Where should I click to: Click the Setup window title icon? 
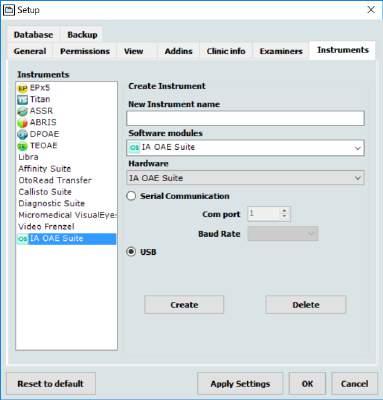click(9, 10)
